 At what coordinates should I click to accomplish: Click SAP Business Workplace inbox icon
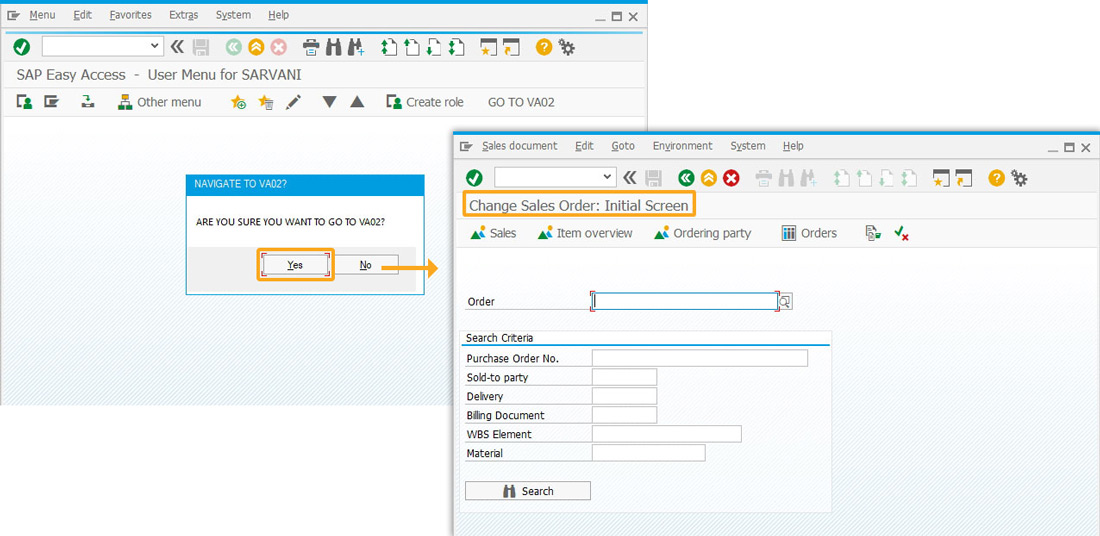(88, 102)
